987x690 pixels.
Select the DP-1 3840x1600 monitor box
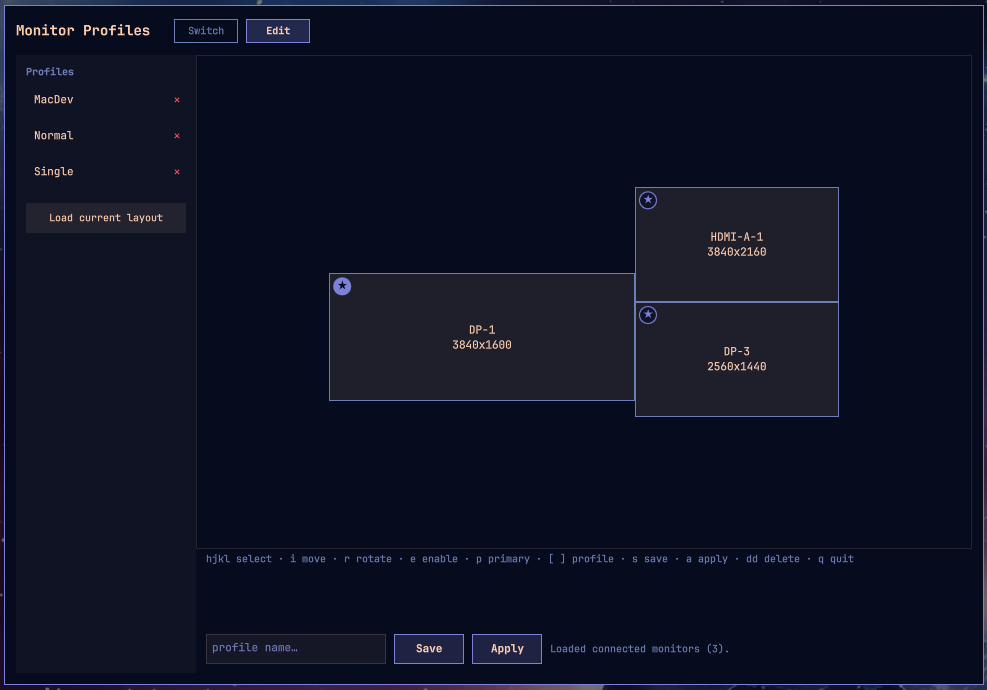click(x=482, y=337)
